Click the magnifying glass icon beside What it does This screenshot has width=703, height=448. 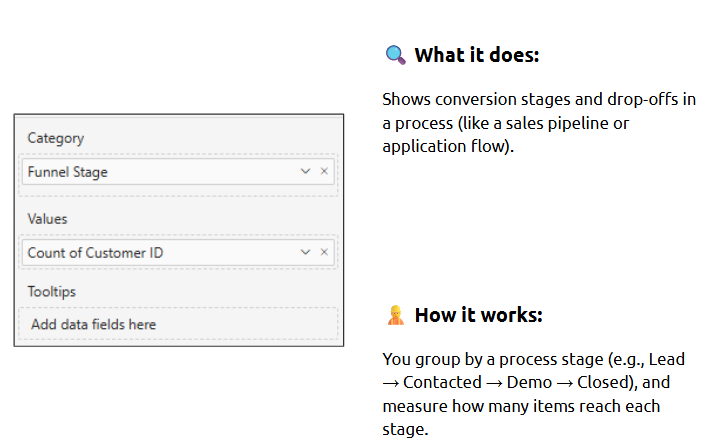396,55
